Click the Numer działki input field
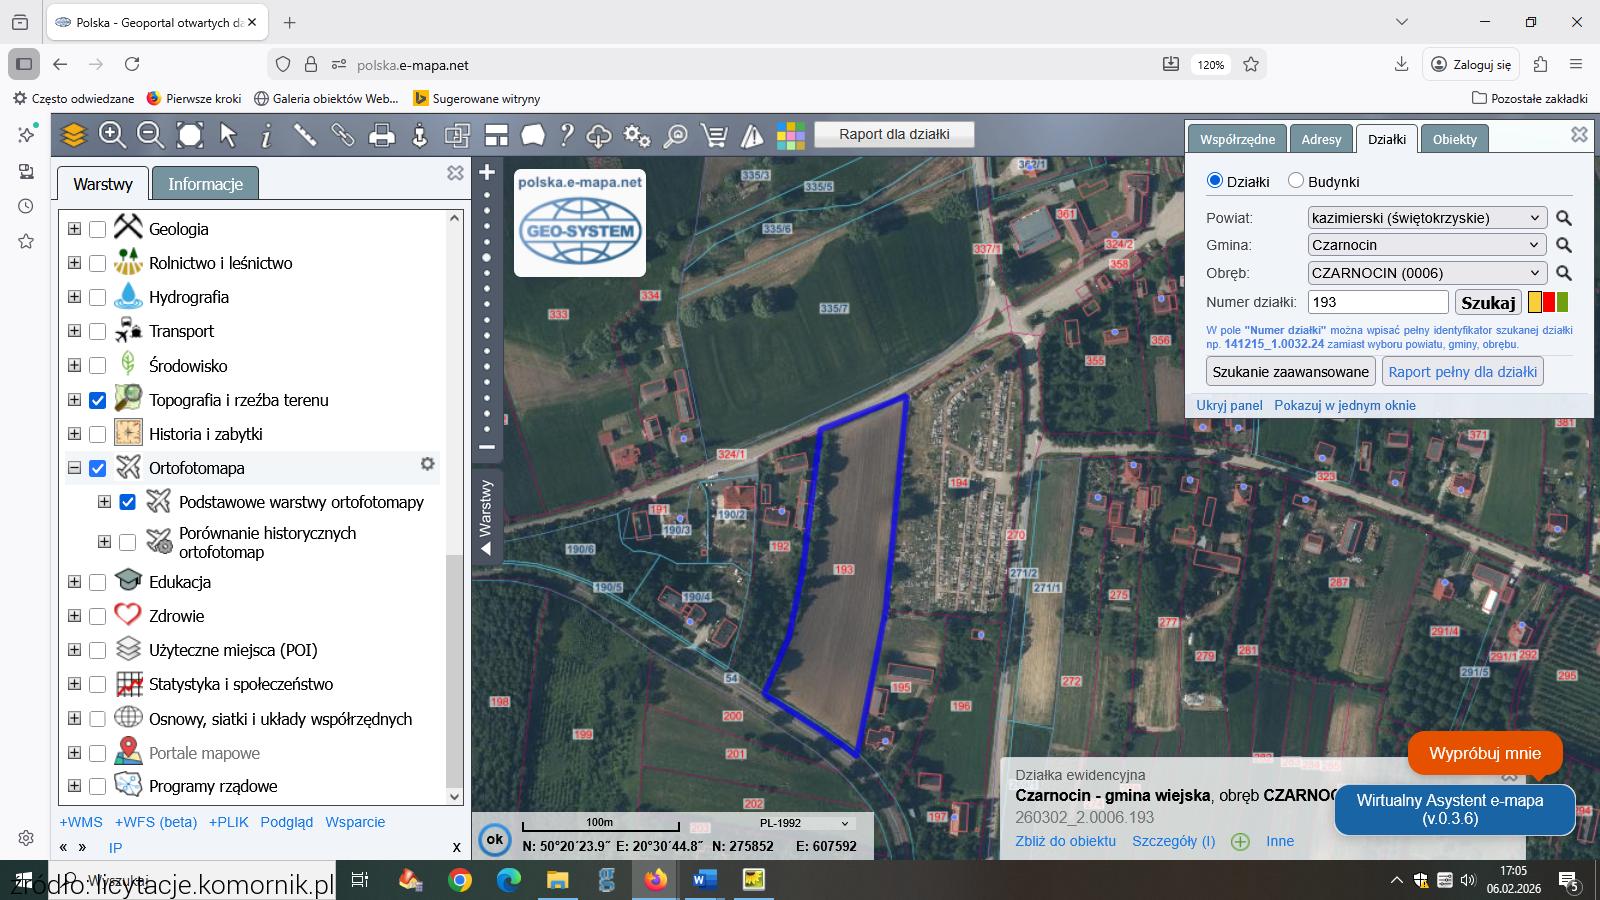This screenshot has width=1600, height=900. coord(1377,302)
